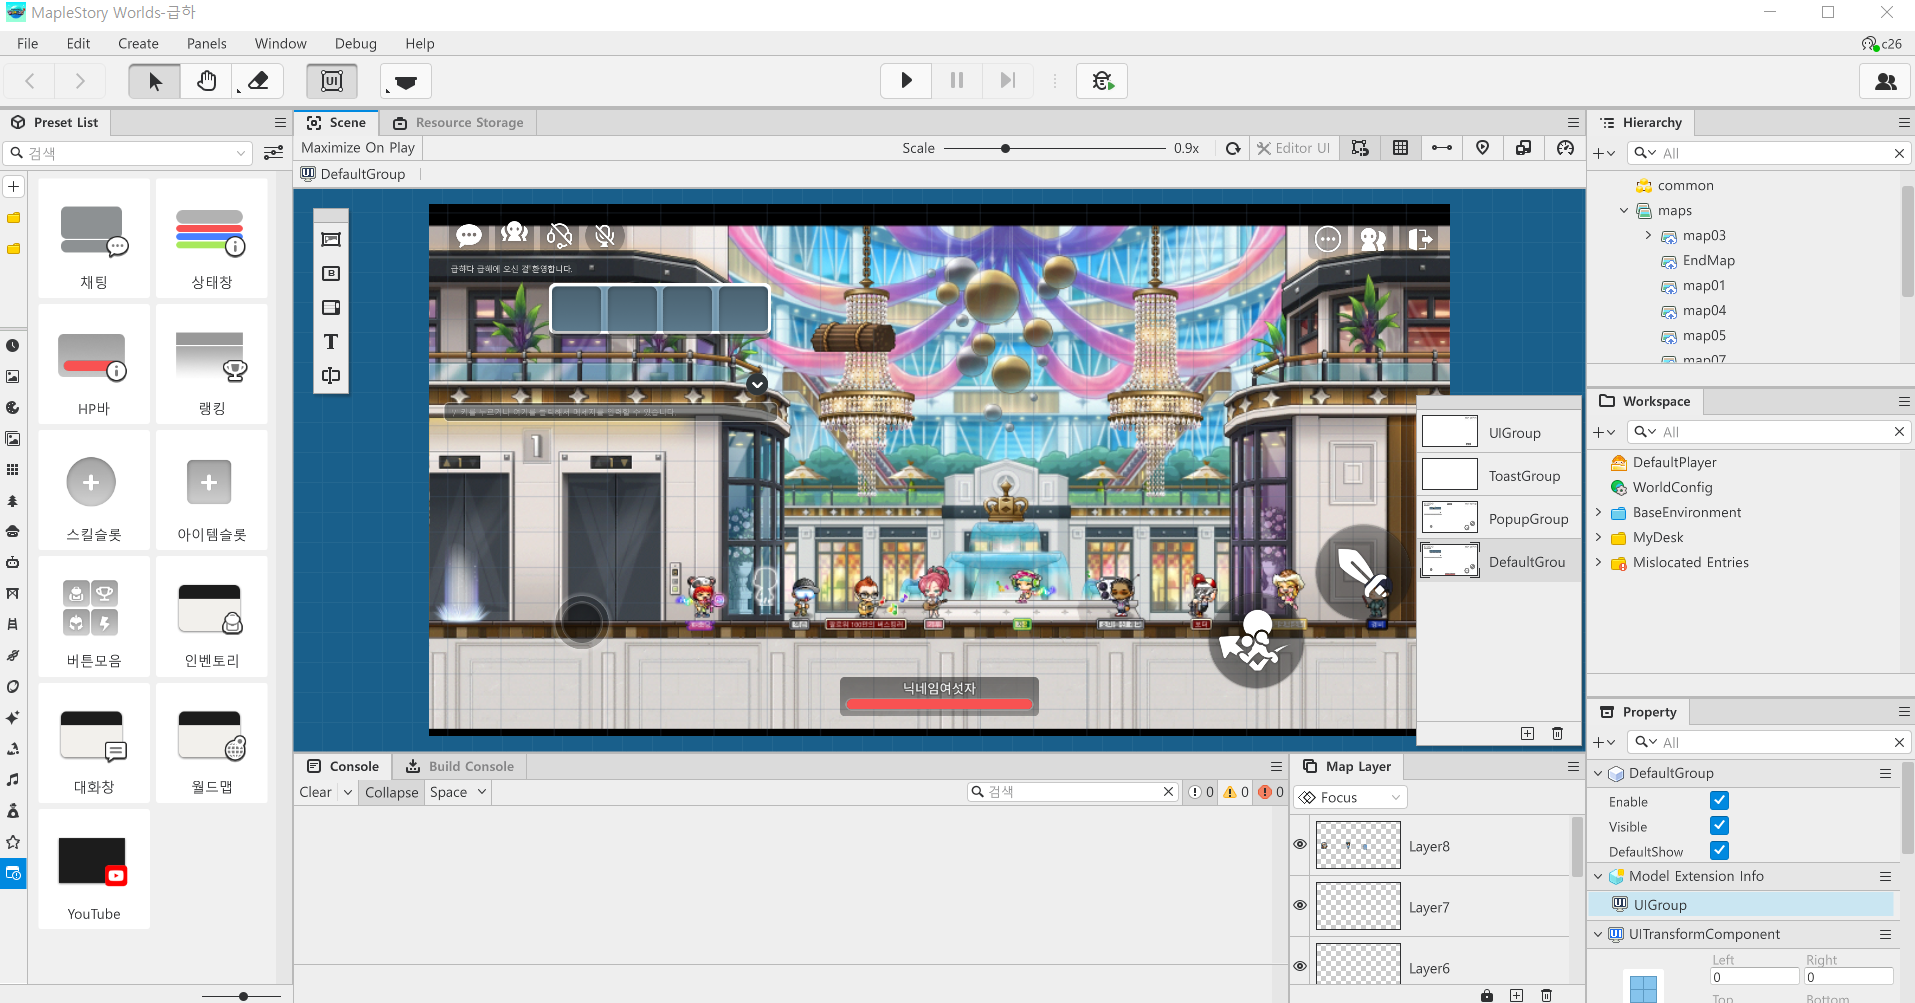
Task: Hide Layer6 with eye icon
Action: pos(1300,967)
